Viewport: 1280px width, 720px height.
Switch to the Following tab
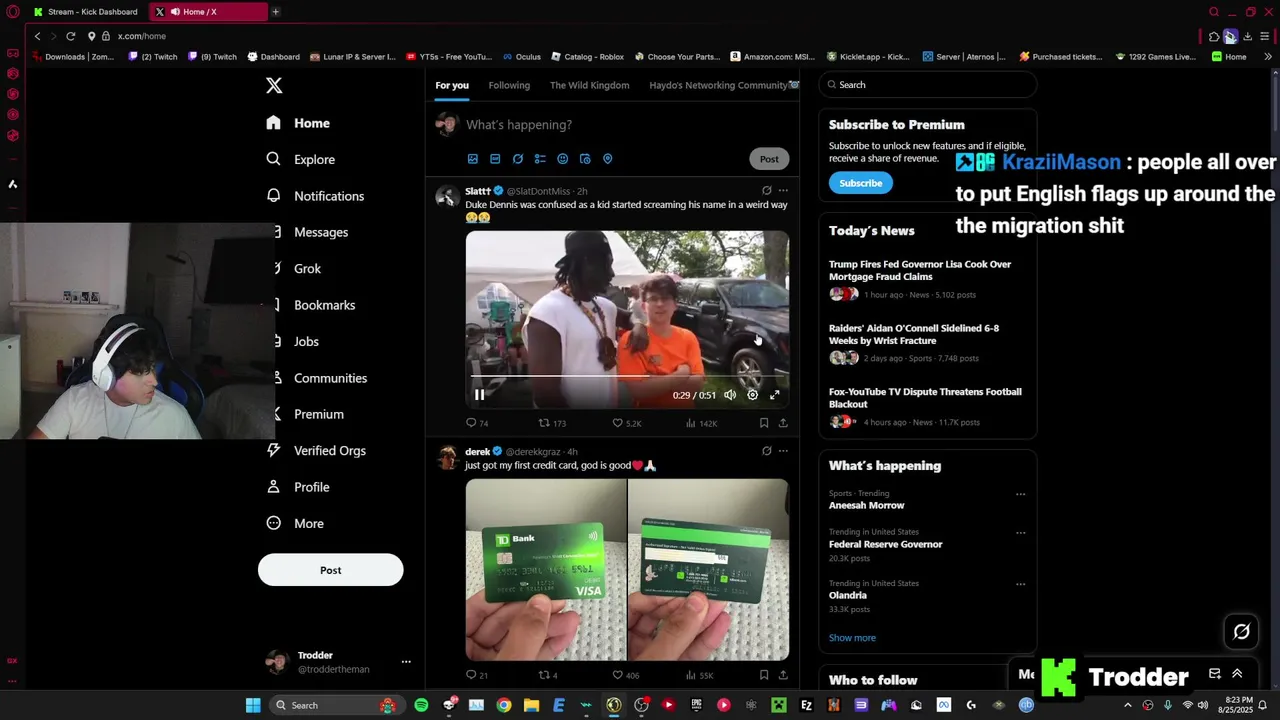(509, 85)
